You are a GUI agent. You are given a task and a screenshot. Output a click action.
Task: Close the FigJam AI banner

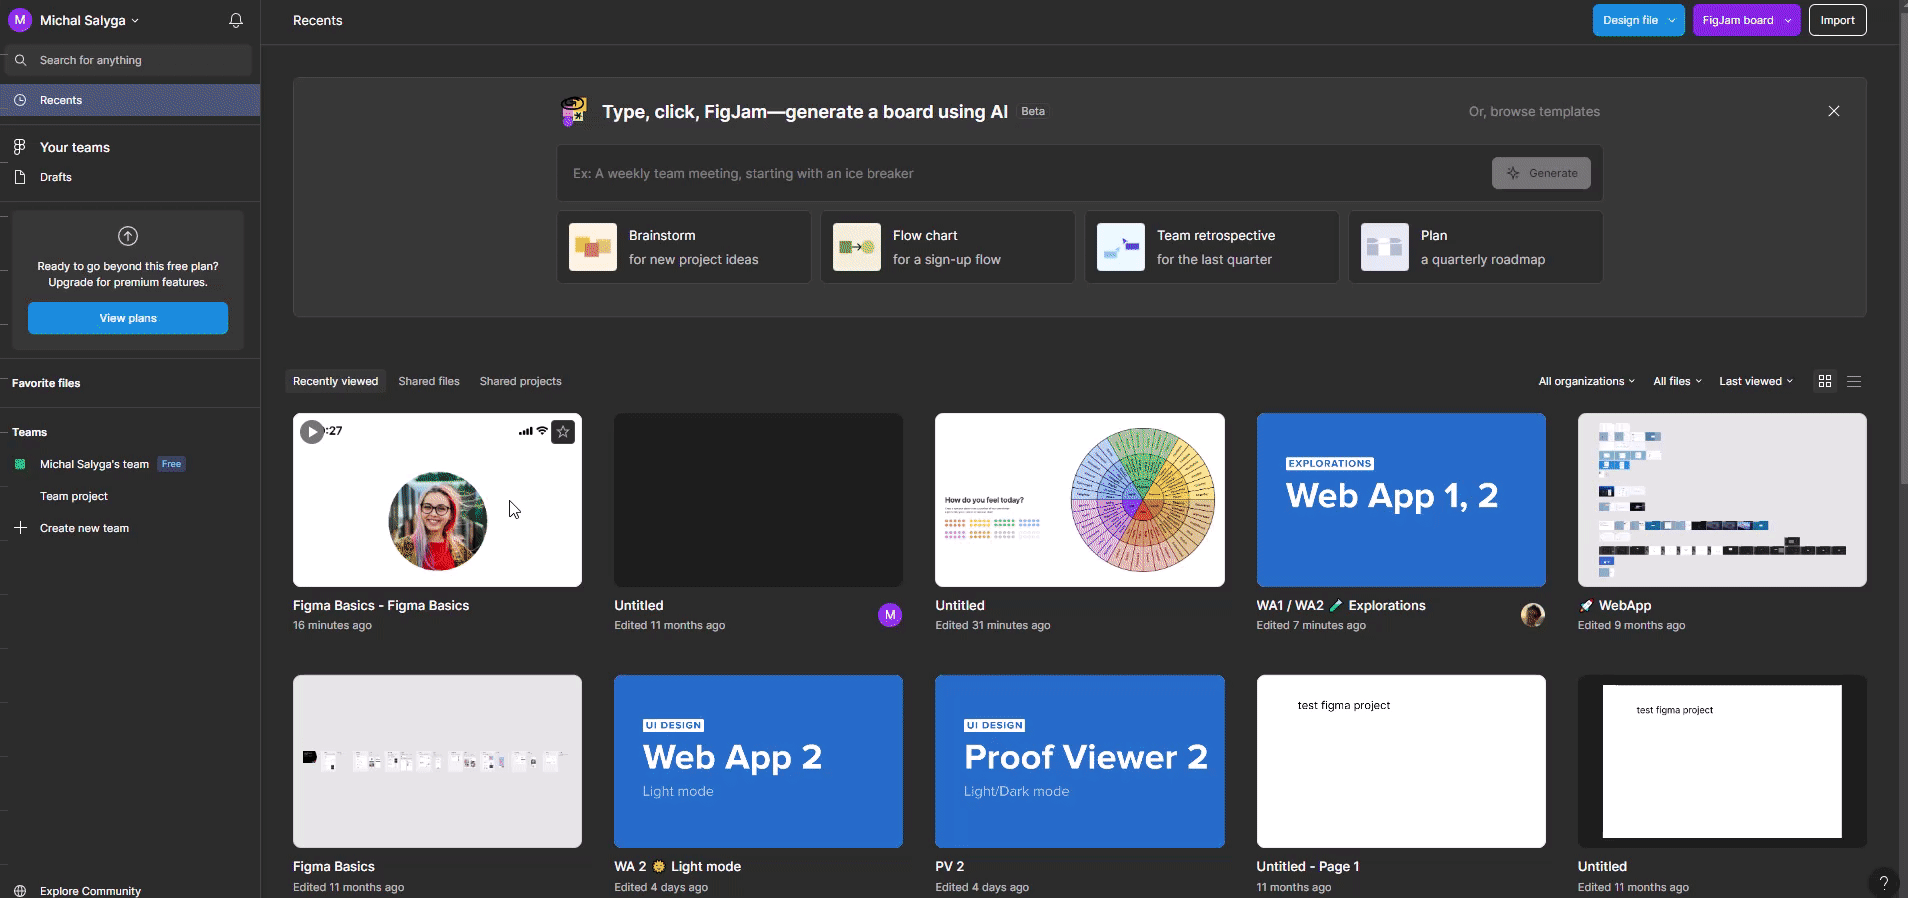tap(1834, 111)
